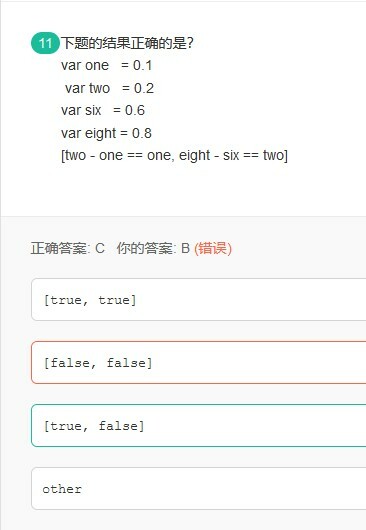The width and height of the screenshot is (366, 530).
Task: Click the 正确答案: C text
Action: [x=68, y=248]
